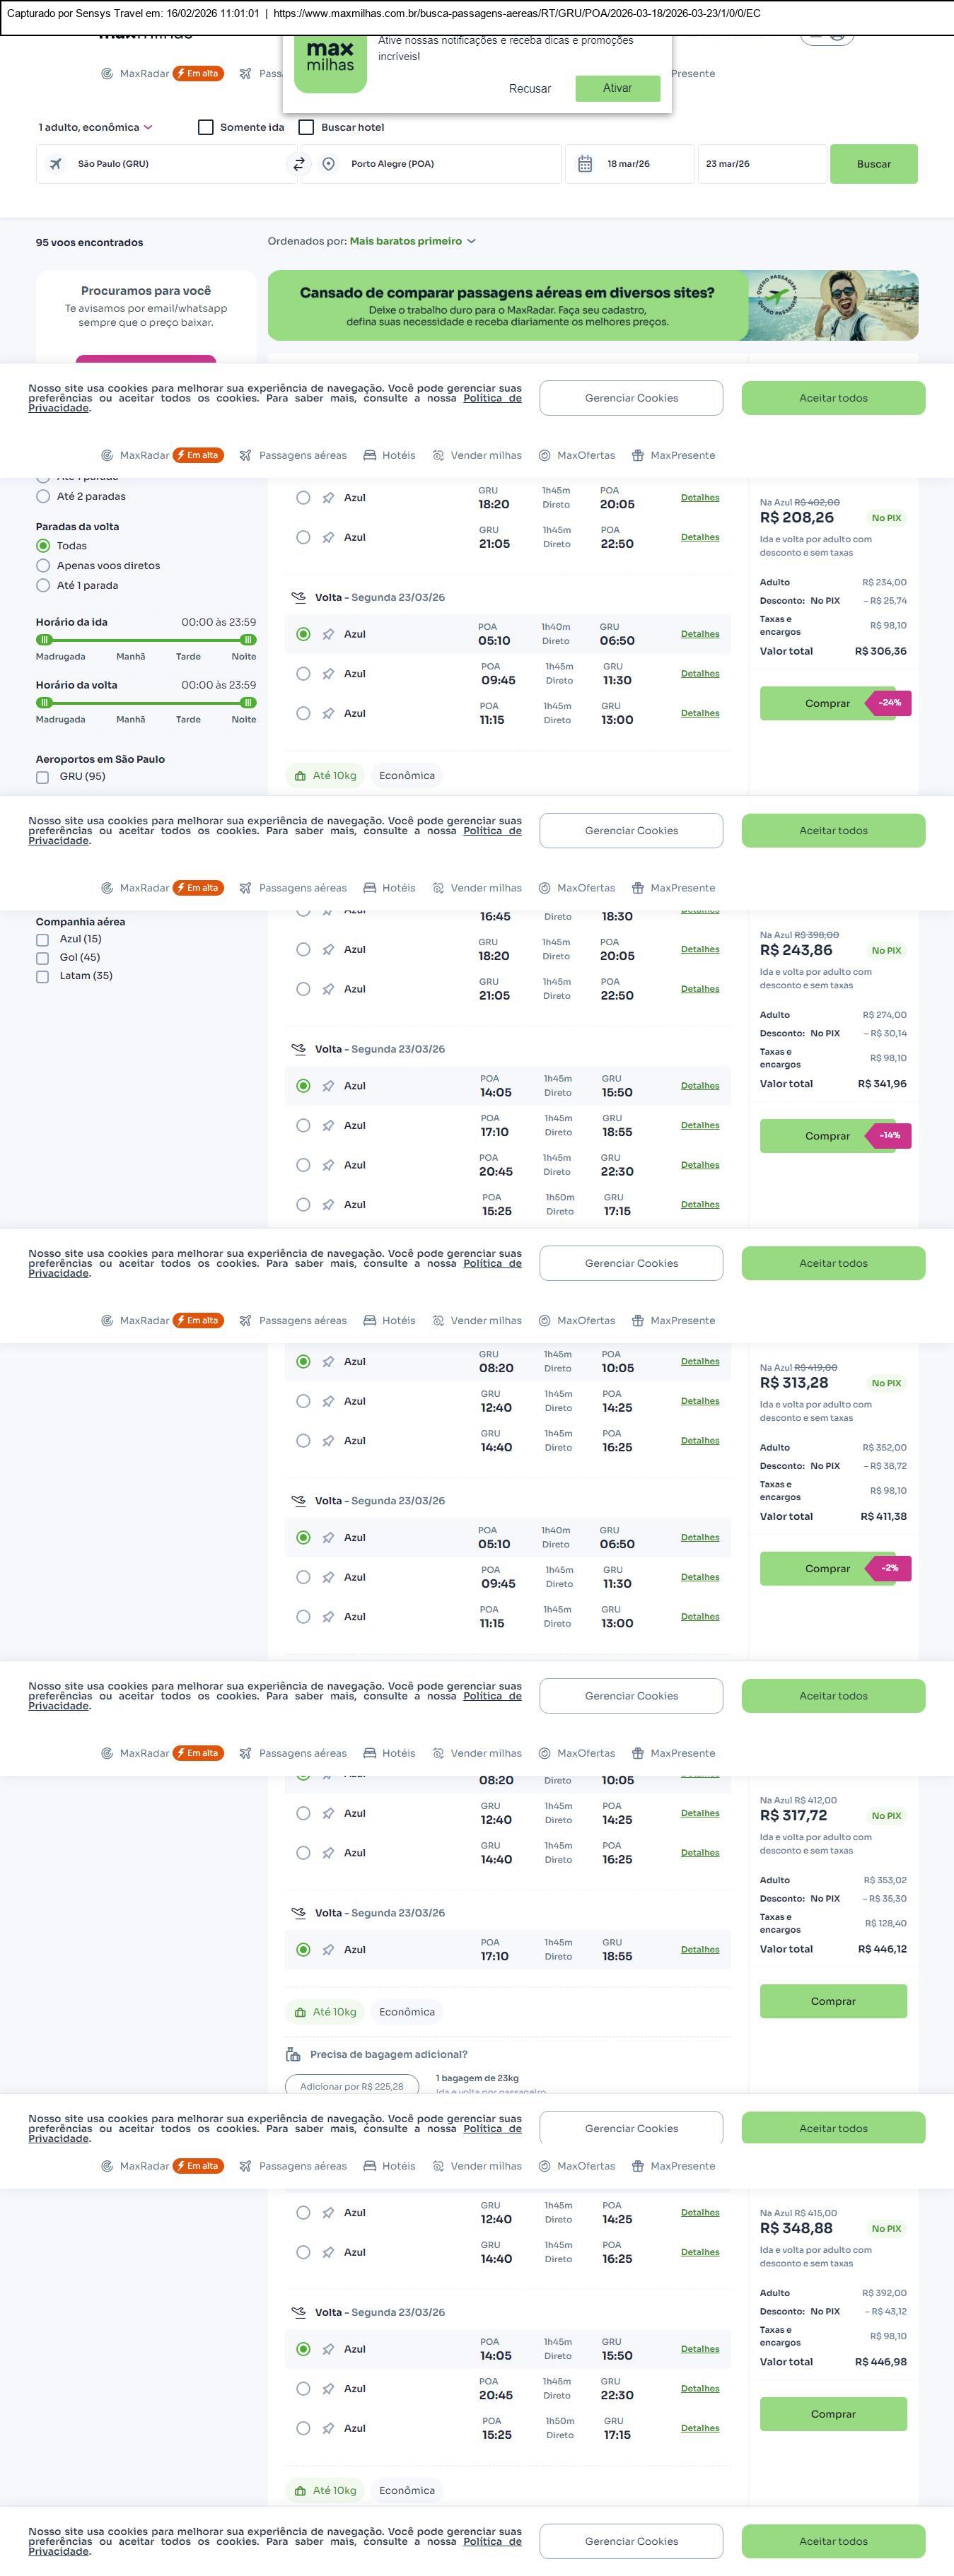
Task: Expand the 'Mais baratos primeiro' sort dropdown
Action: click(x=412, y=241)
